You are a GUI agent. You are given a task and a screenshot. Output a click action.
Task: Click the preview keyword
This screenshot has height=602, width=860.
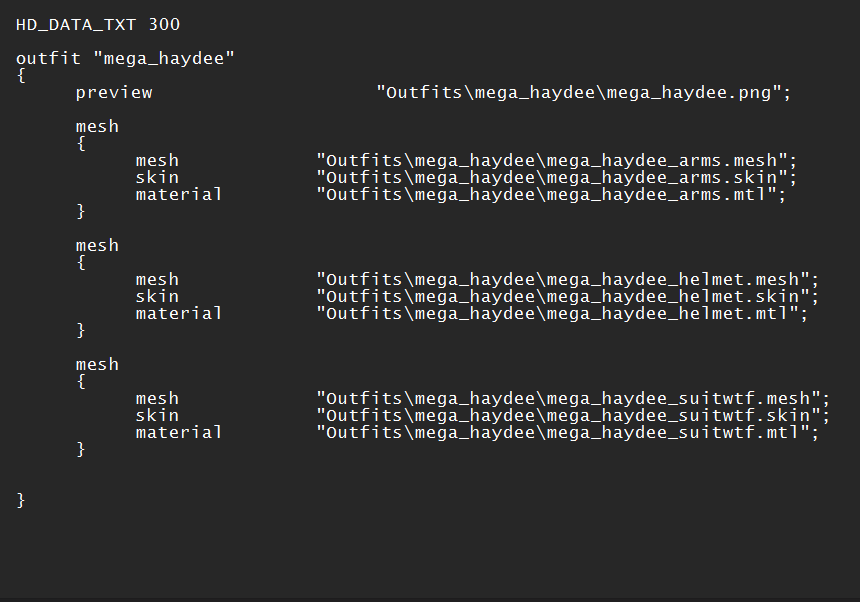[114, 93]
